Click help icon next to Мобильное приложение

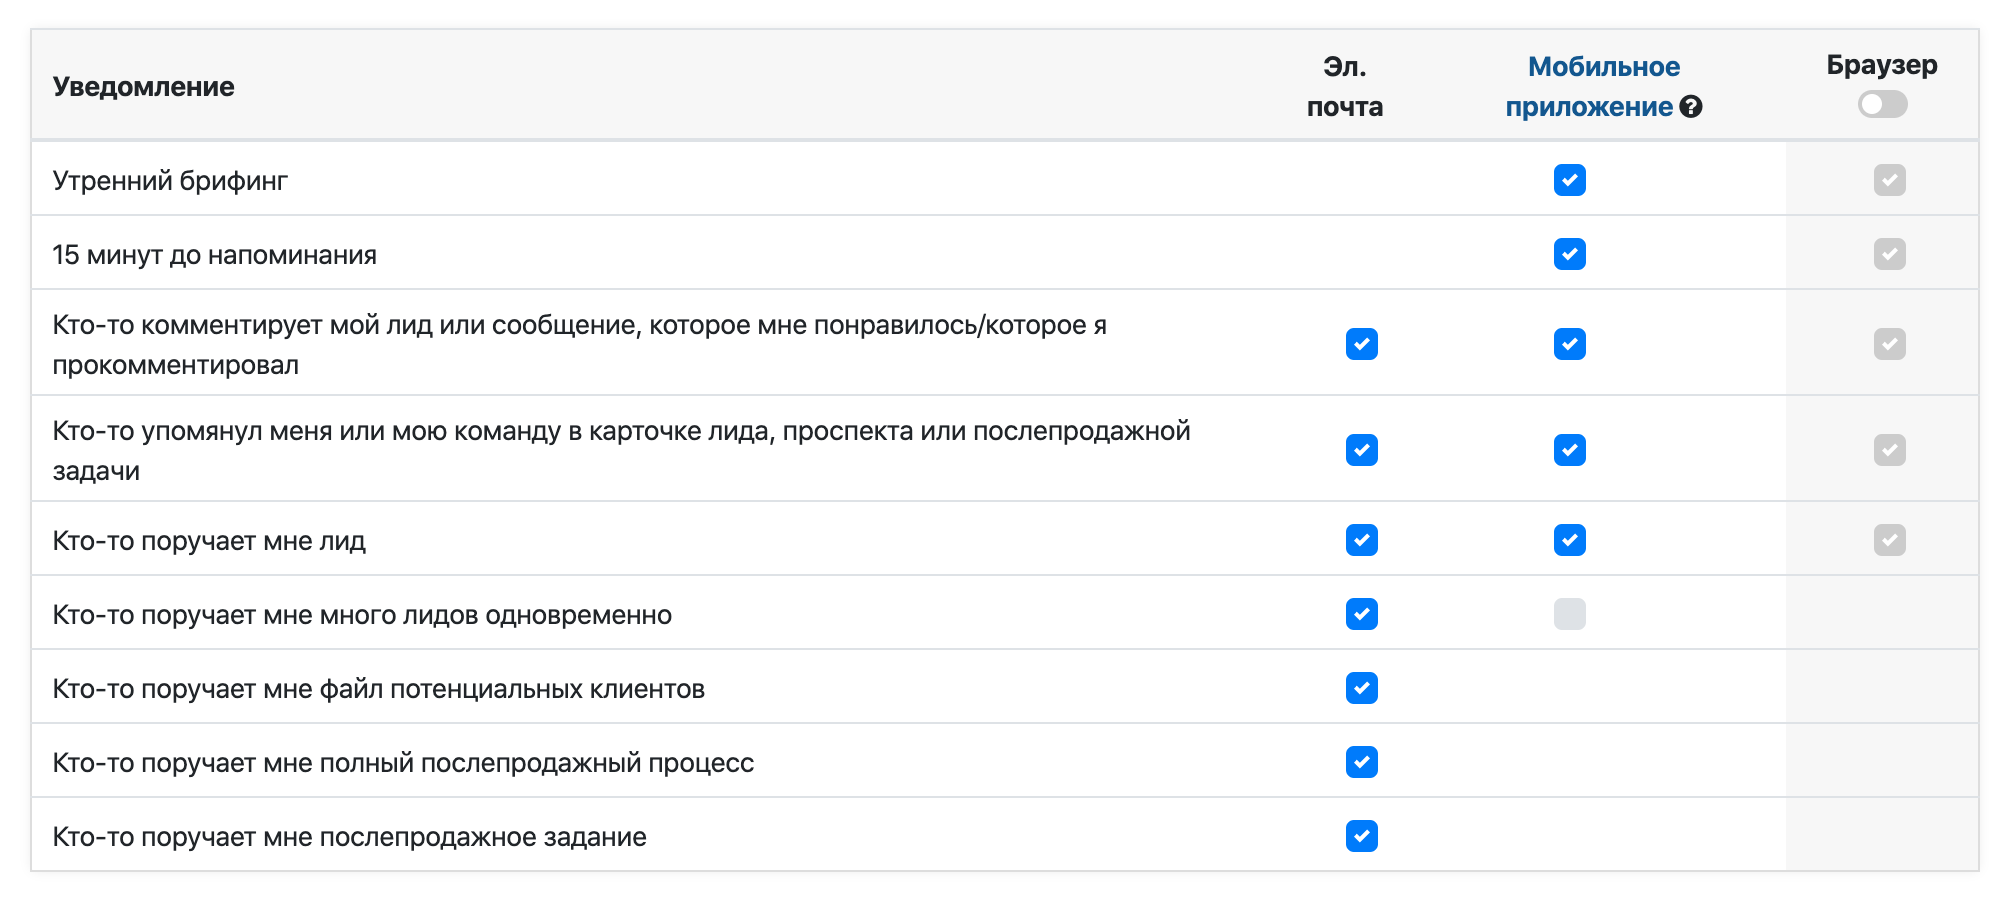[x=1691, y=107]
